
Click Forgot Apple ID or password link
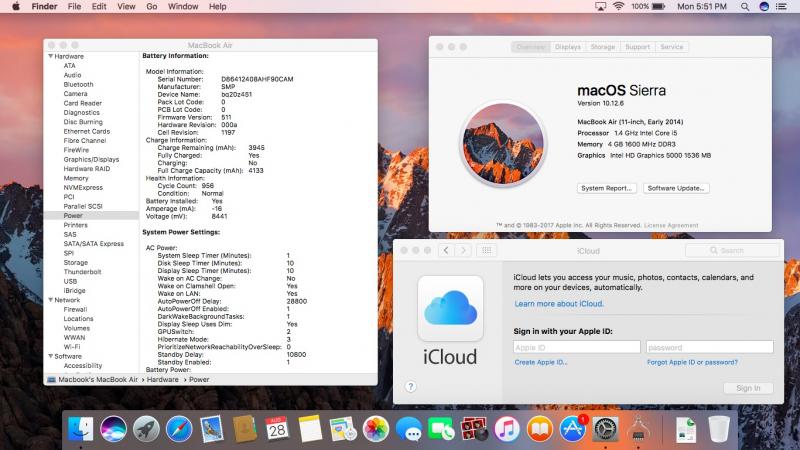[692, 362]
